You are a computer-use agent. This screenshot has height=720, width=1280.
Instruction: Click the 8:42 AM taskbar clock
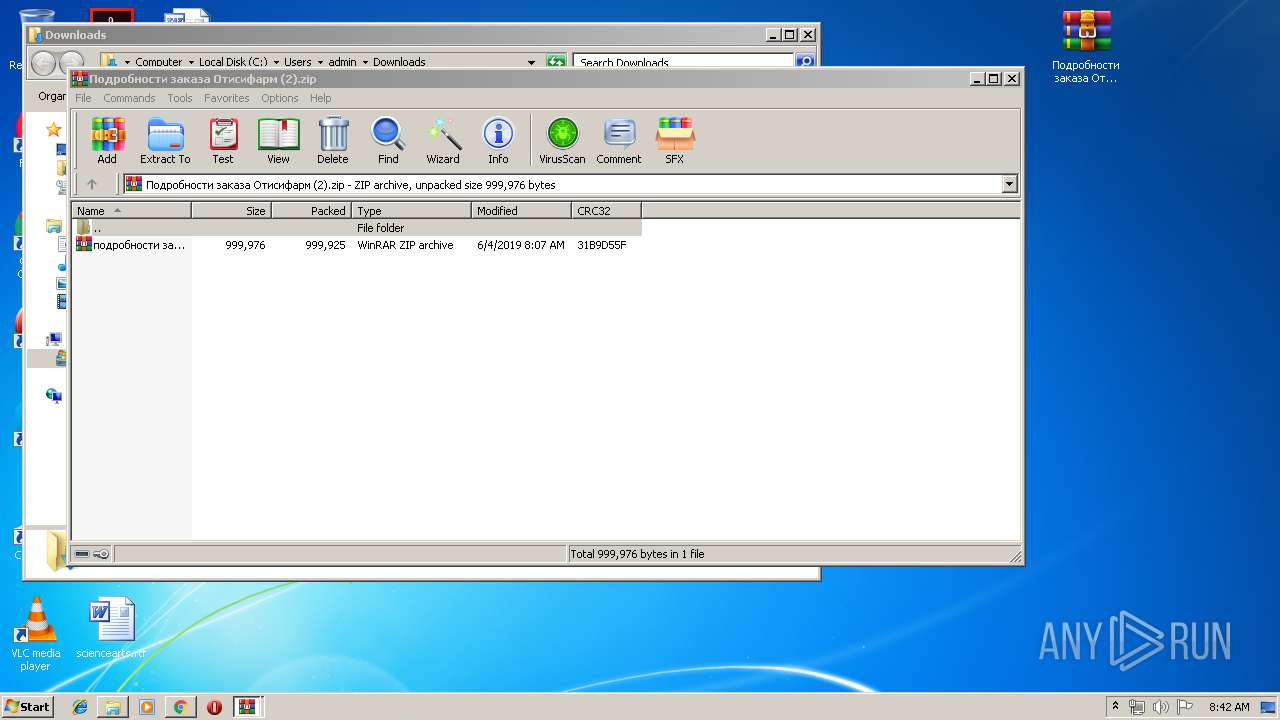pos(1228,707)
